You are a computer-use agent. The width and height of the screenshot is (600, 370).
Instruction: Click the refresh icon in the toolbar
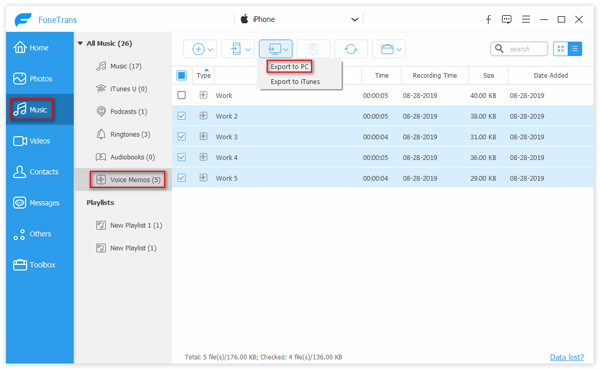click(x=351, y=49)
